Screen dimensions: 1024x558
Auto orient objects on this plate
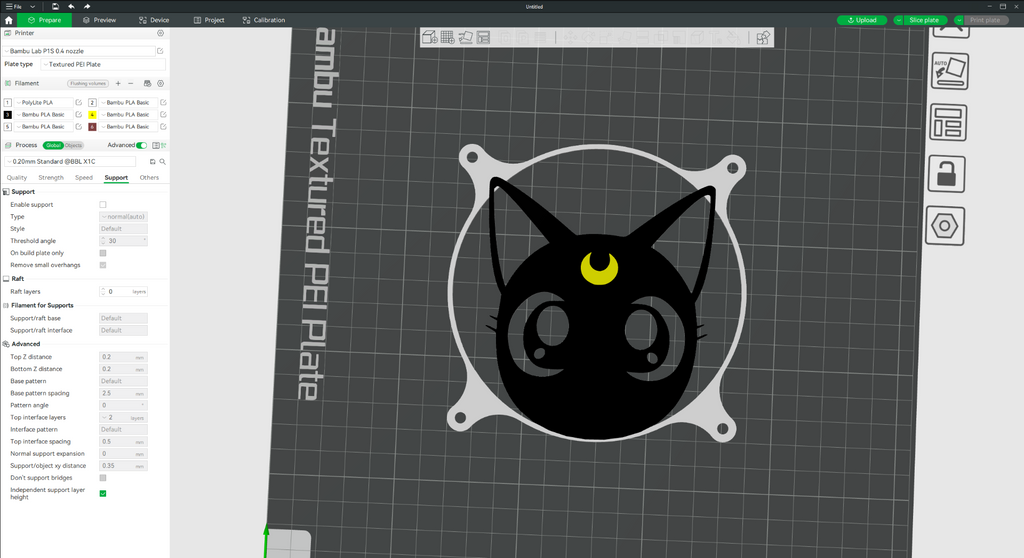click(x=949, y=71)
